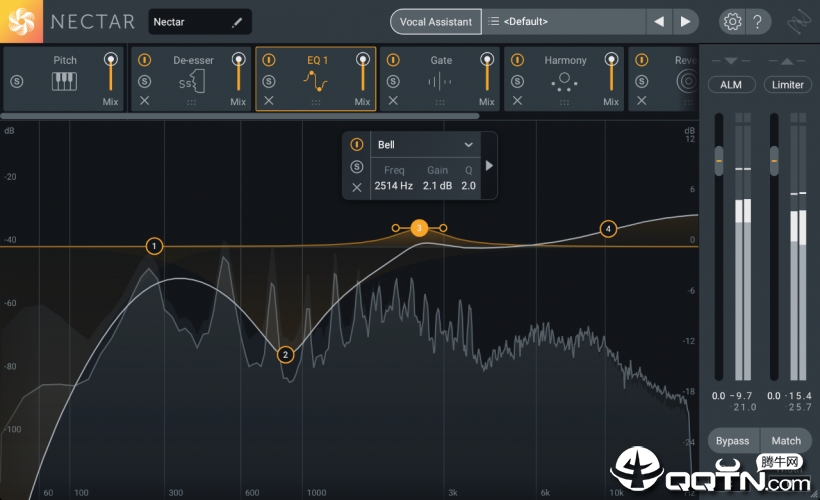Viewport: 820px width, 500px height.
Task: Solo the EQ 1 module
Action: 269,82
